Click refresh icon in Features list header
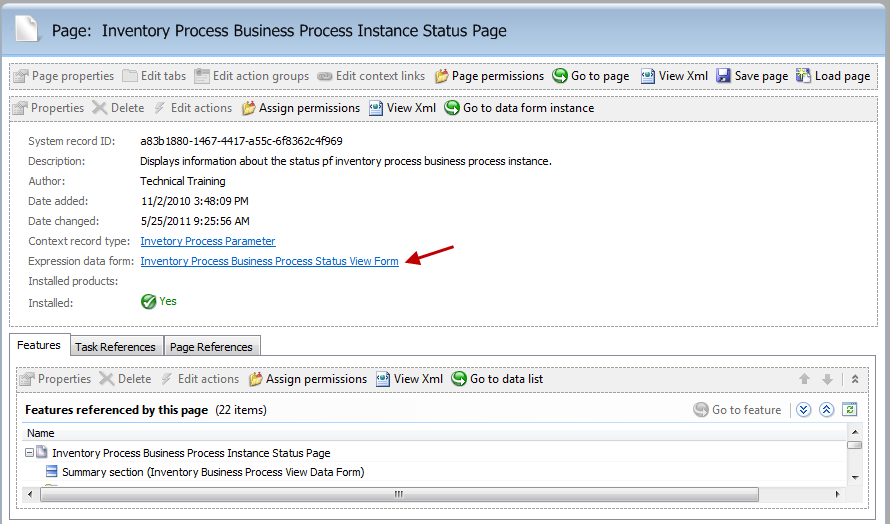This screenshot has width=890, height=524. pyautogui.click(x=849, y=409)
